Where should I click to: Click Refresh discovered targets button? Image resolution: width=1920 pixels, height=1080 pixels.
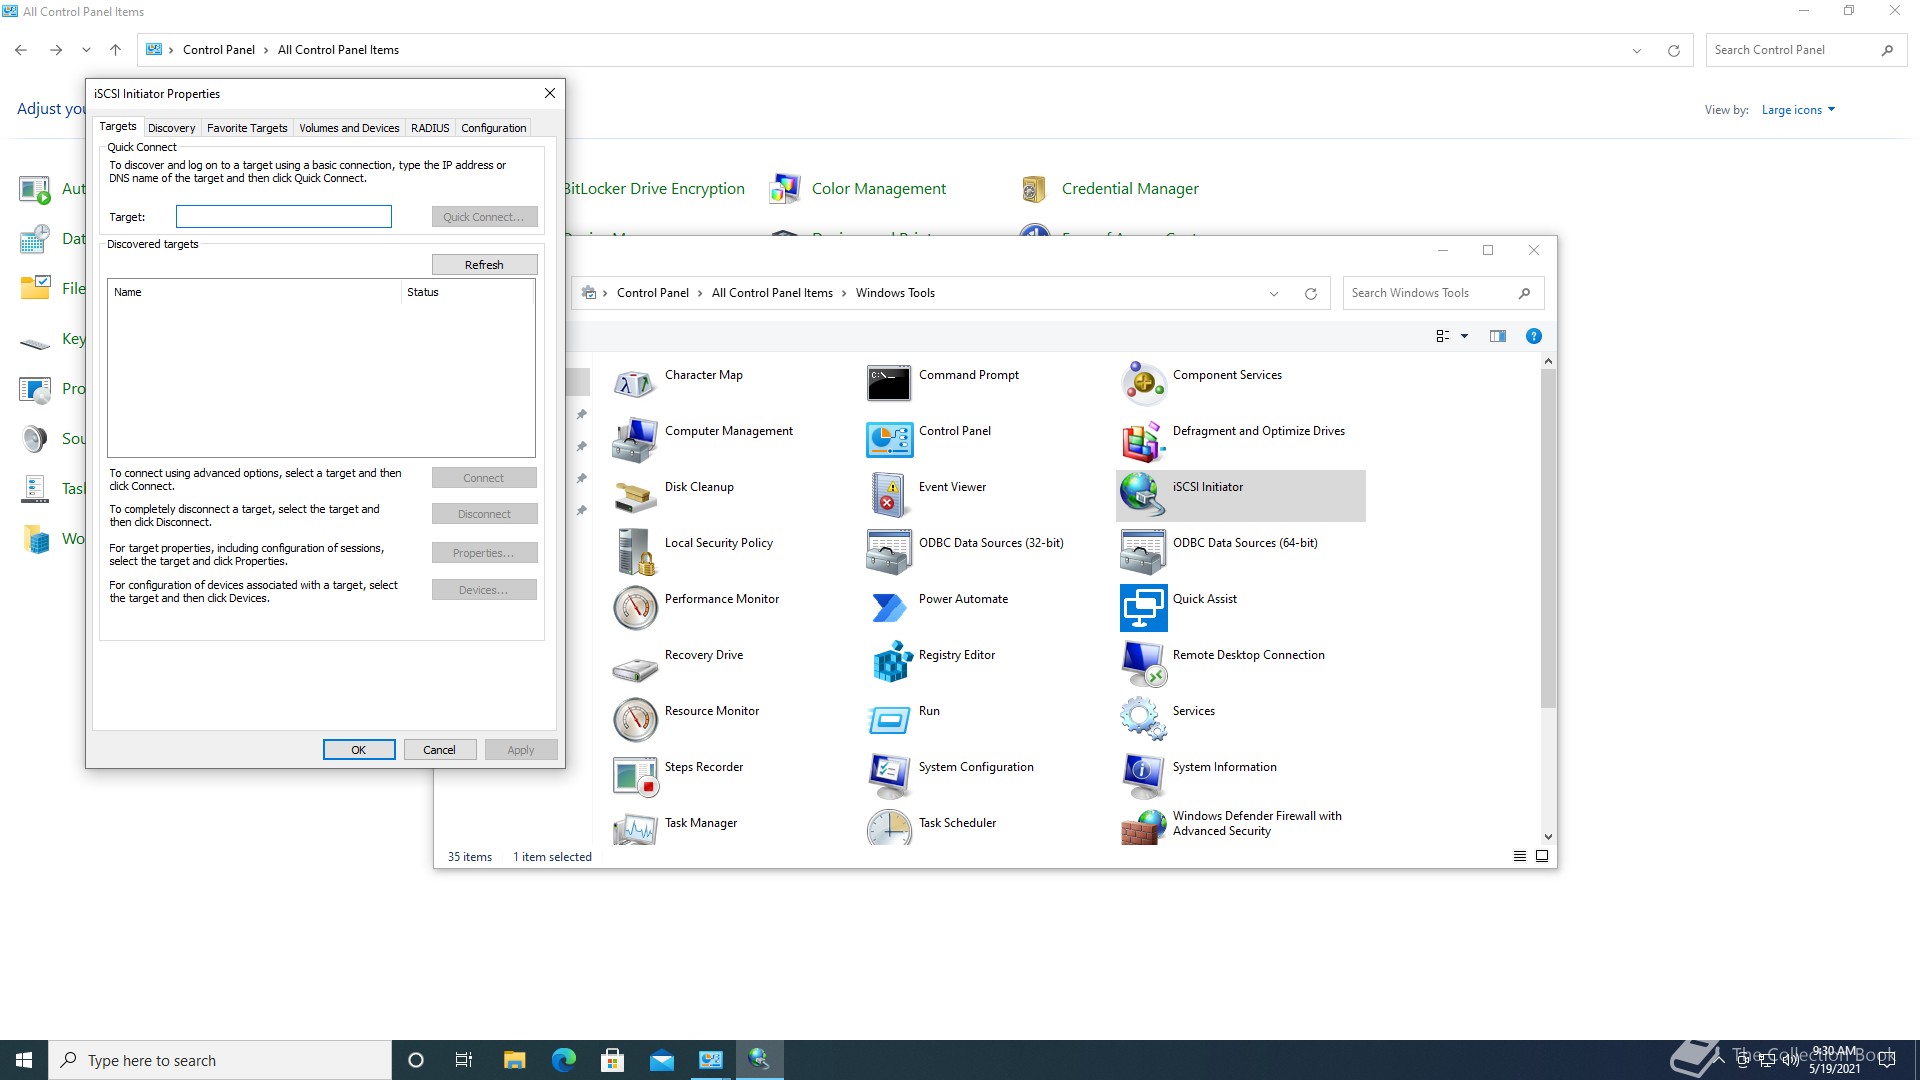click(484, 265)
